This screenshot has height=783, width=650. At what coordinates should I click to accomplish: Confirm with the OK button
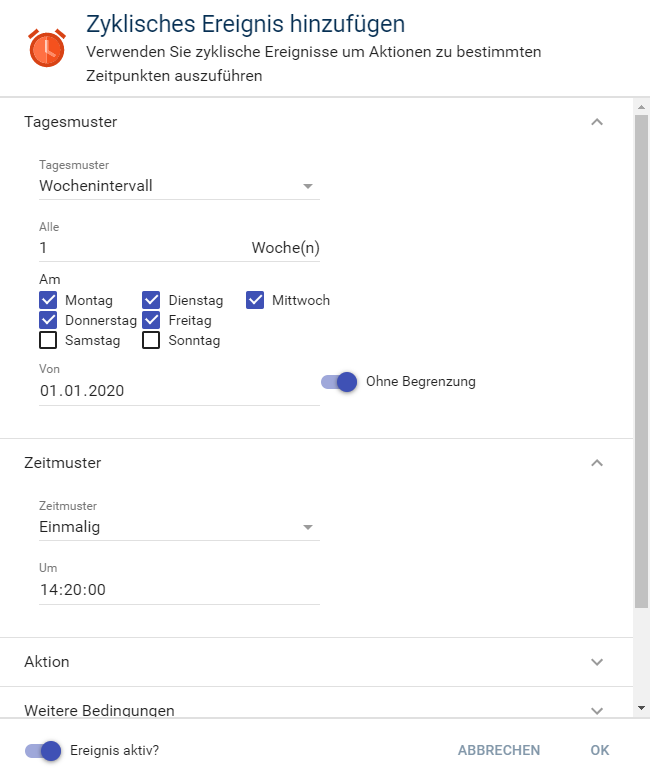click(x=599, y=751)
